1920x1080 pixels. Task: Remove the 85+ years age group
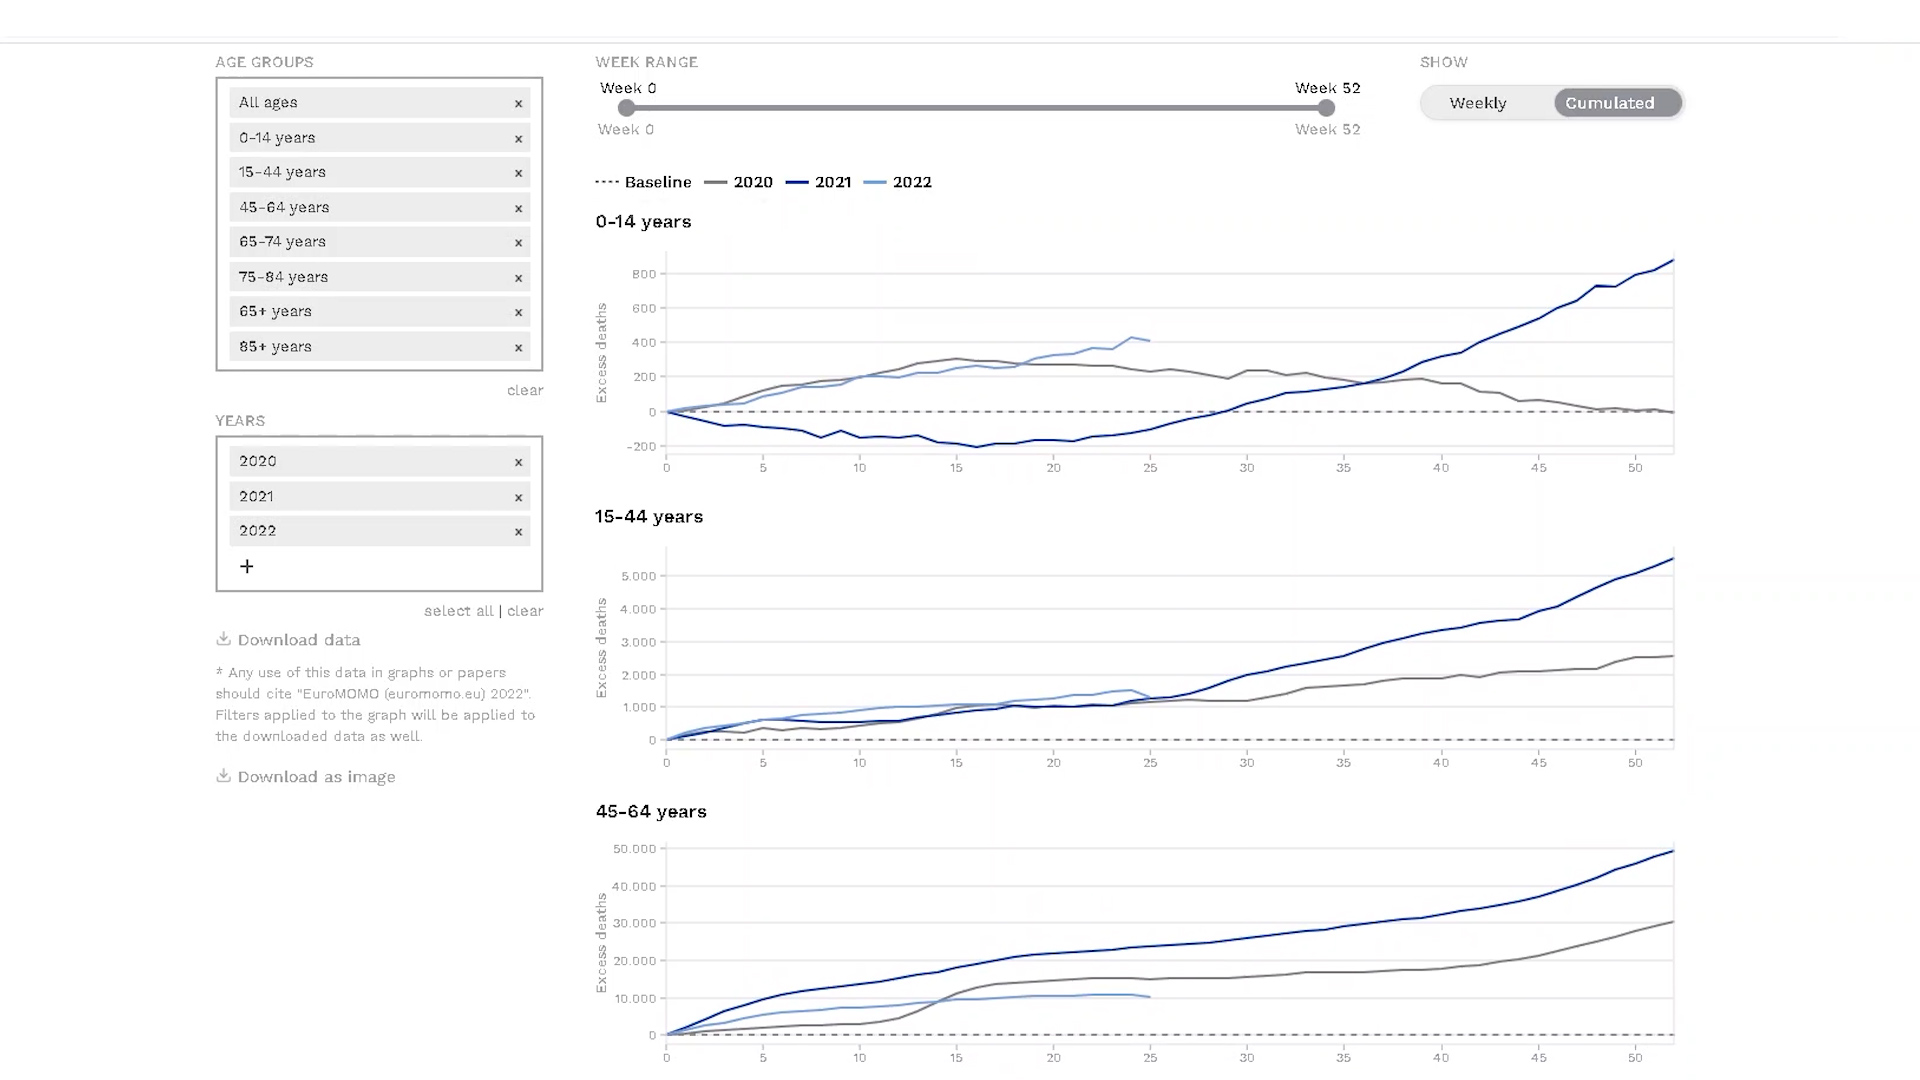pyautogui.click(x=518, y=347)
